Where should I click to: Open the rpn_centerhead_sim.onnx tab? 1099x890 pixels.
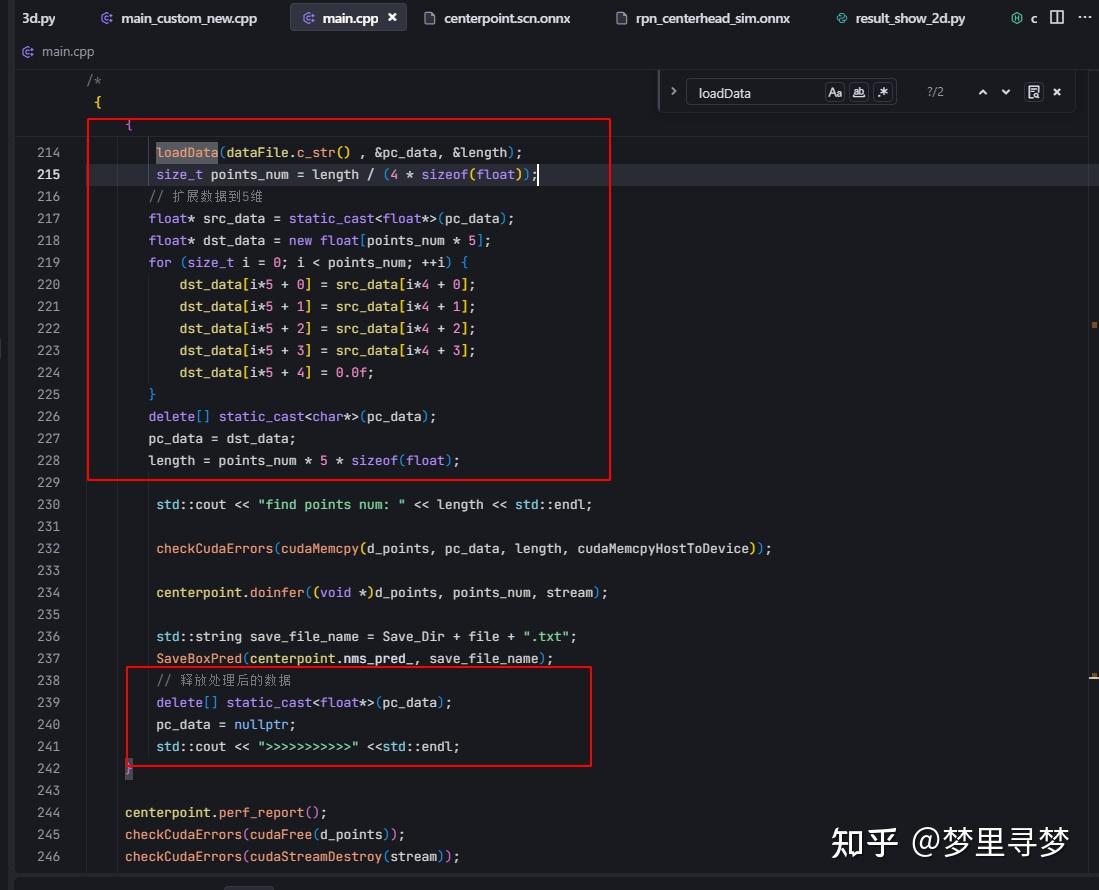click(703, 18)
